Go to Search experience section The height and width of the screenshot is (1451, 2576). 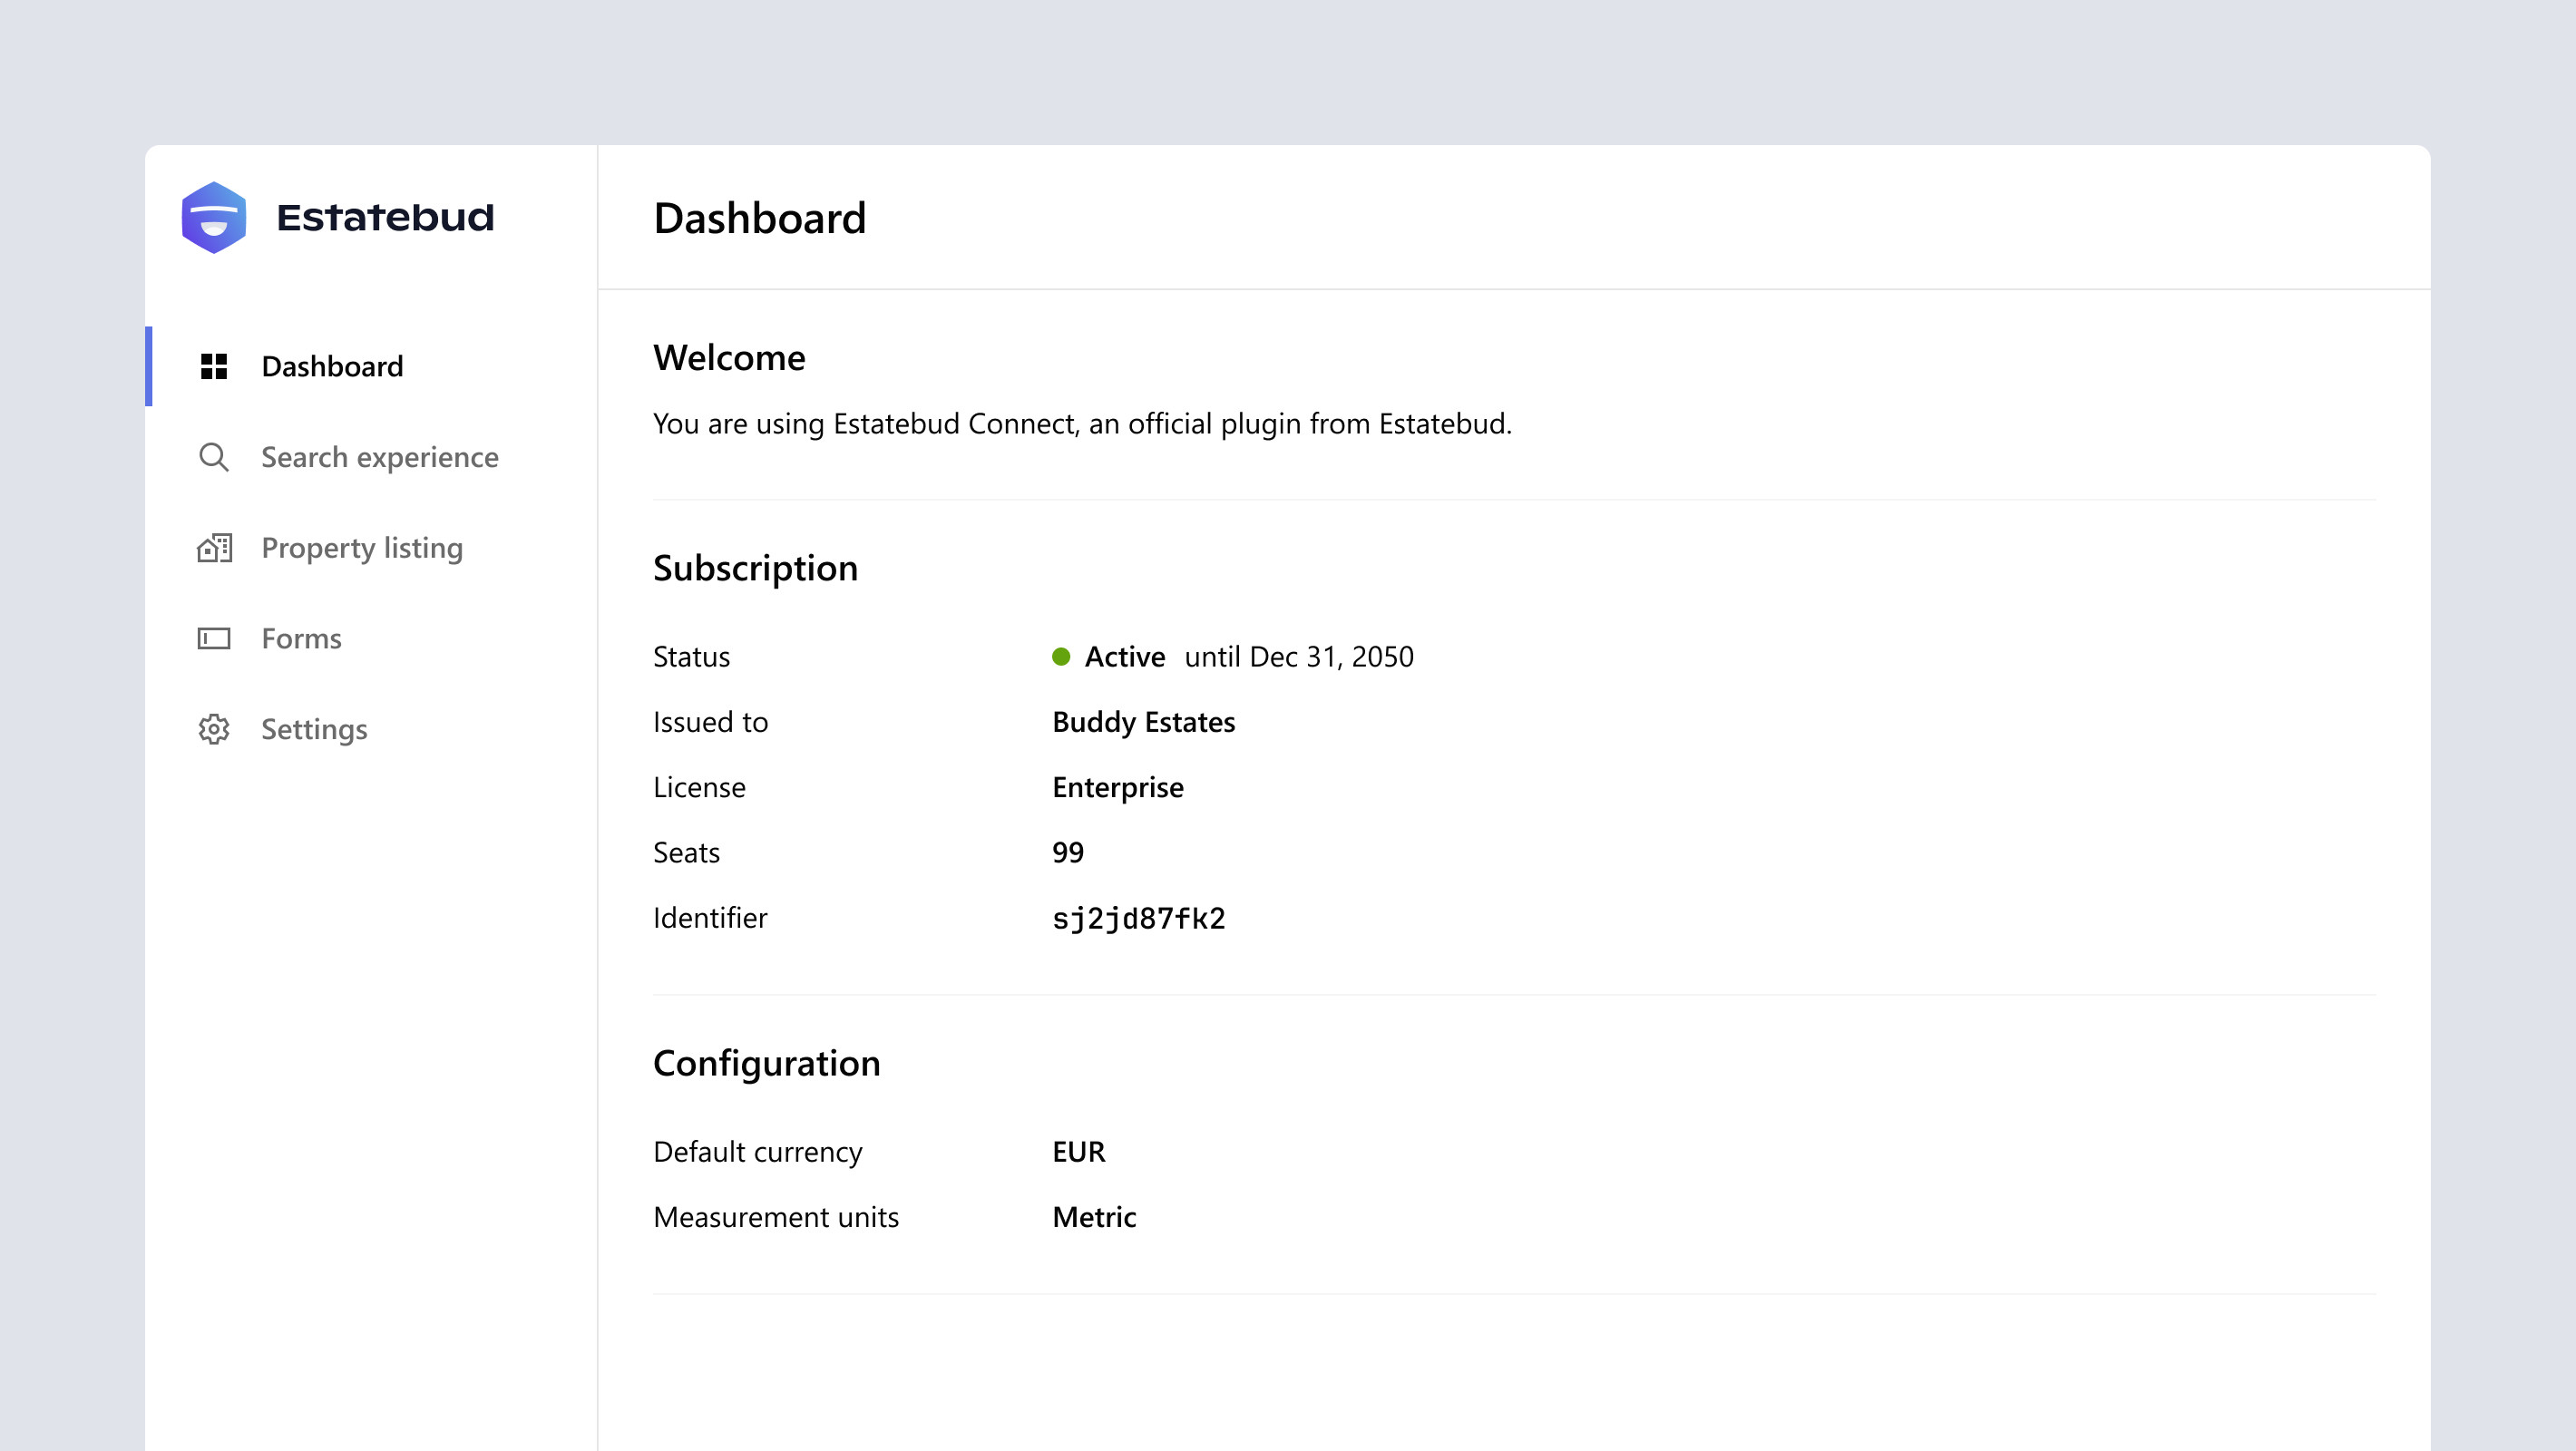(379, 457)
